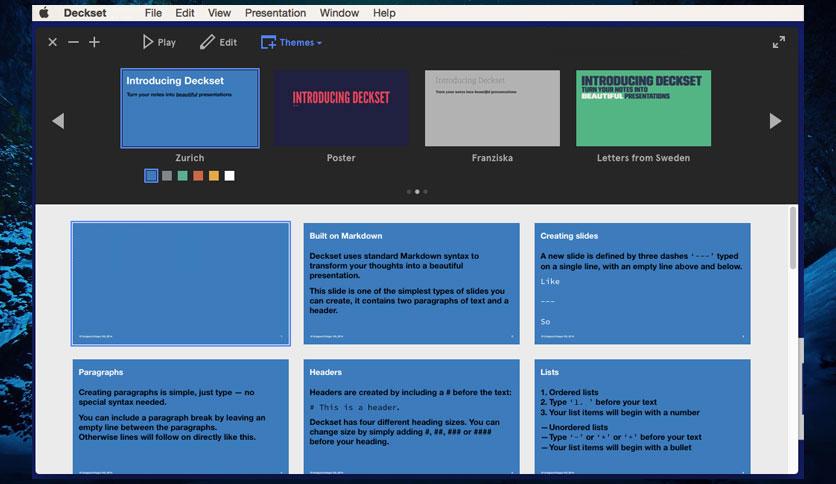Pick the Letters from Sweden theme
Screen dimensions: 836x484
tap(644, 108)
